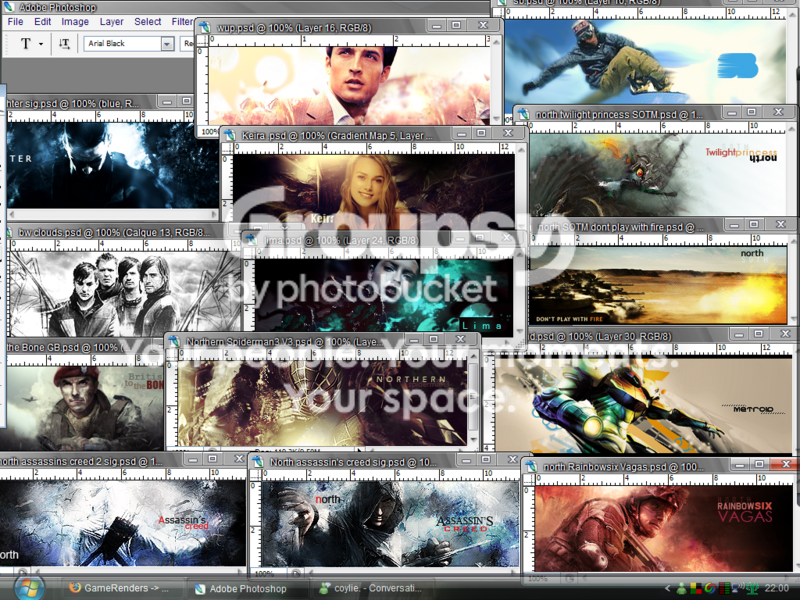Click the Adobe Photoshop title bar feather icon
The width and height of the screenshot is (800, 600).
click(x=9, y=7)
